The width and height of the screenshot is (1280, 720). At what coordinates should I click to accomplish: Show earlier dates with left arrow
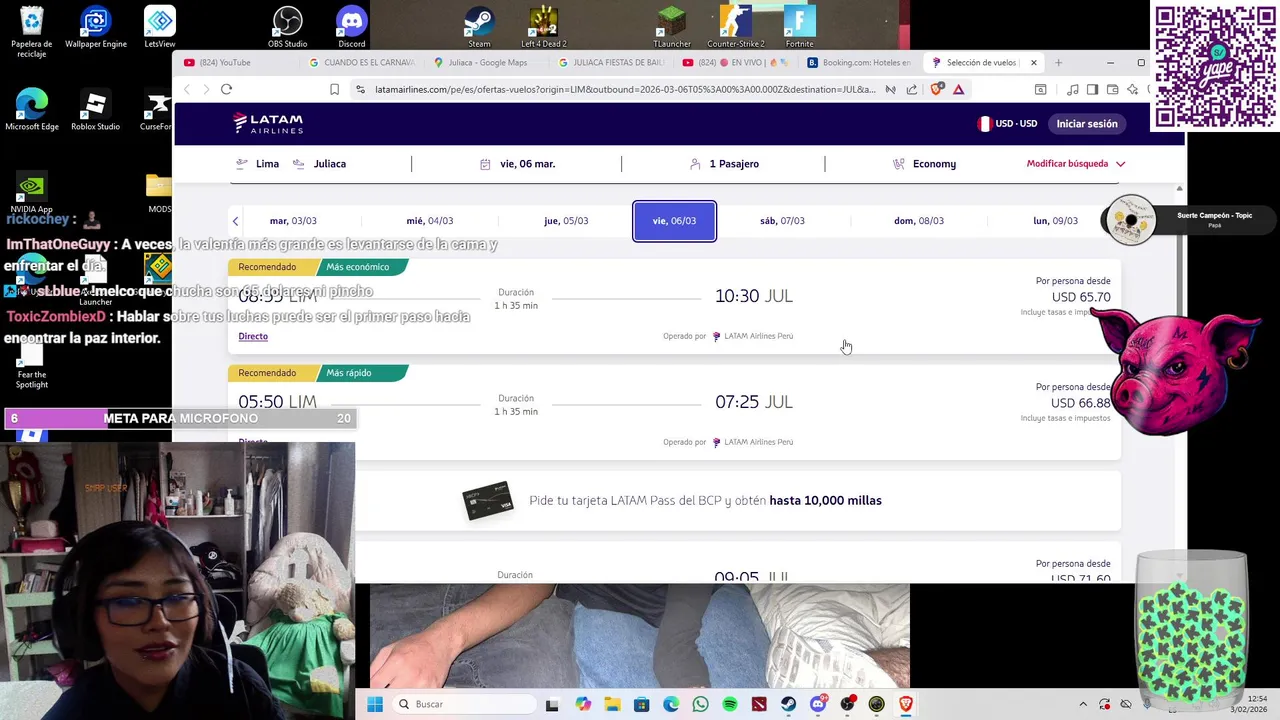coord(236,221)
